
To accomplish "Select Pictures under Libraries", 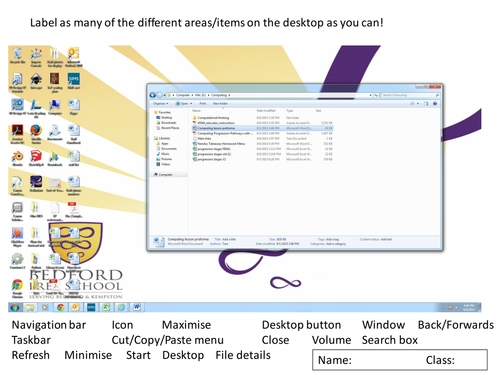I will point(164,159).
